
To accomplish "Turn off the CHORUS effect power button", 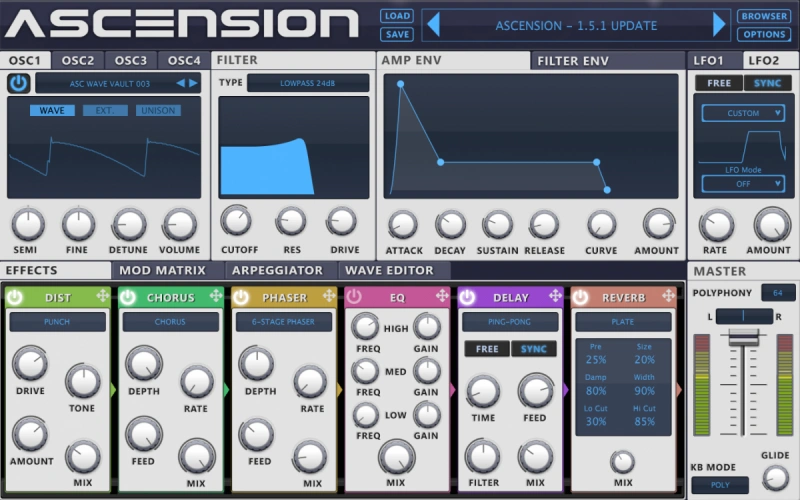I will click(x=128, y=296).
